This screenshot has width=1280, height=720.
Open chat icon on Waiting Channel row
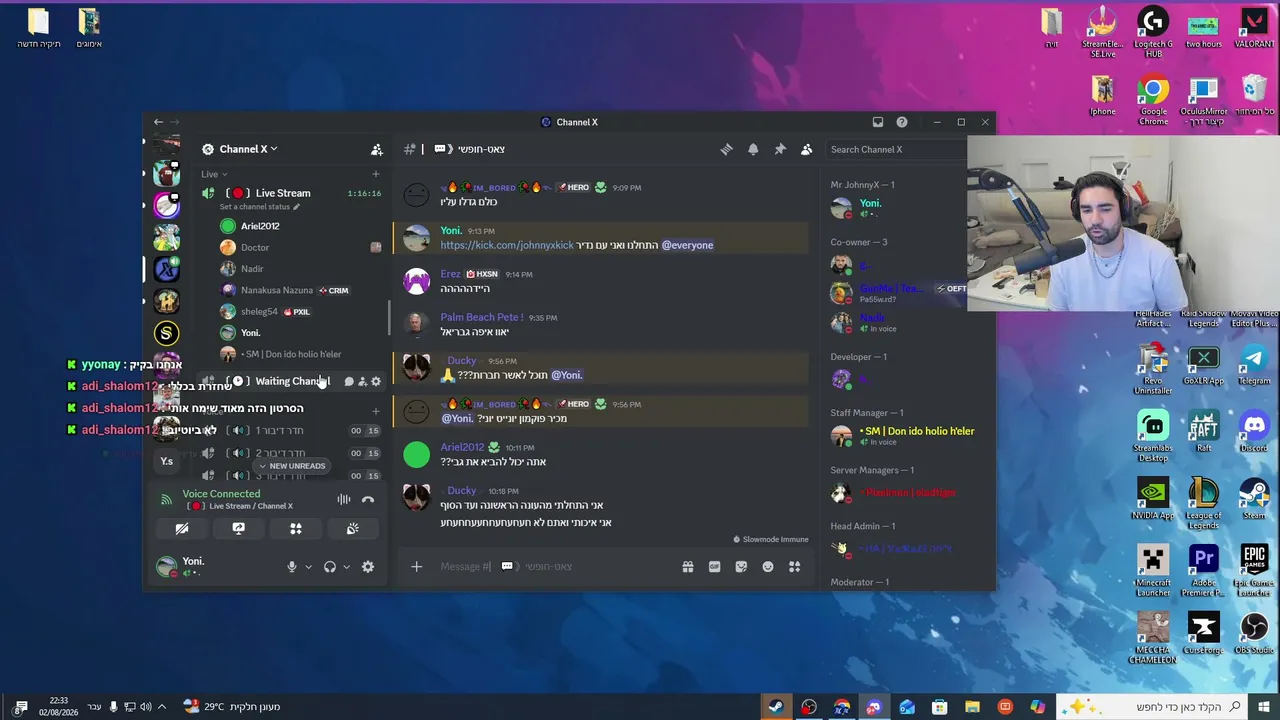(x=349, y=381)
